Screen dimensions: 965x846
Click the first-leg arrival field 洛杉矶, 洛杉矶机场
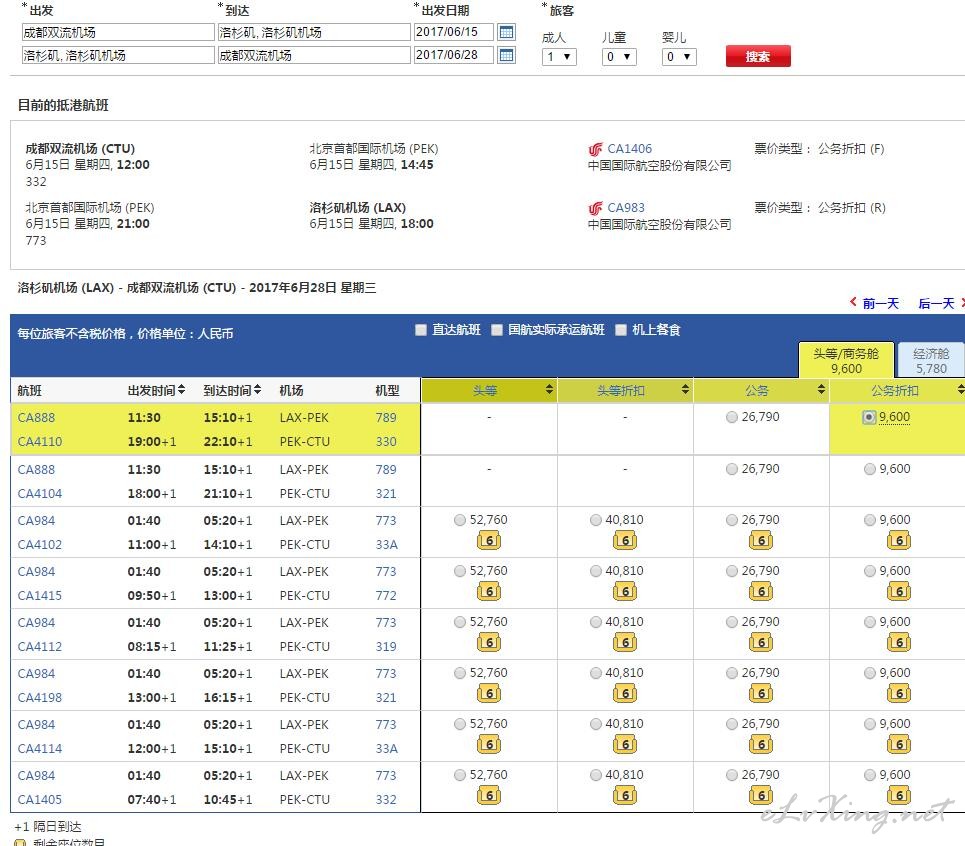[x=314, y=32]
